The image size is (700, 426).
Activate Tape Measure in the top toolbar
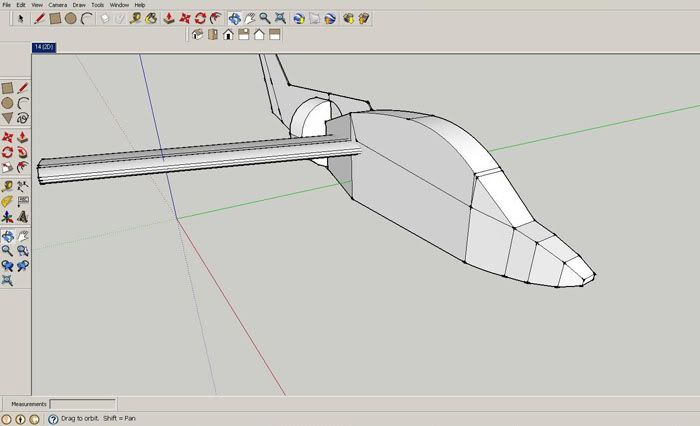coord(135,19)
